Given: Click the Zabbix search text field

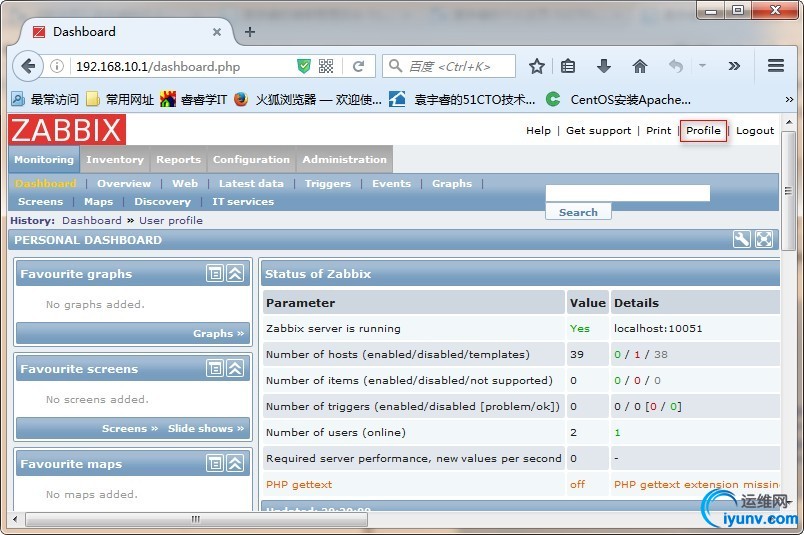Looking at the screenshot, I should pos(628,193).
